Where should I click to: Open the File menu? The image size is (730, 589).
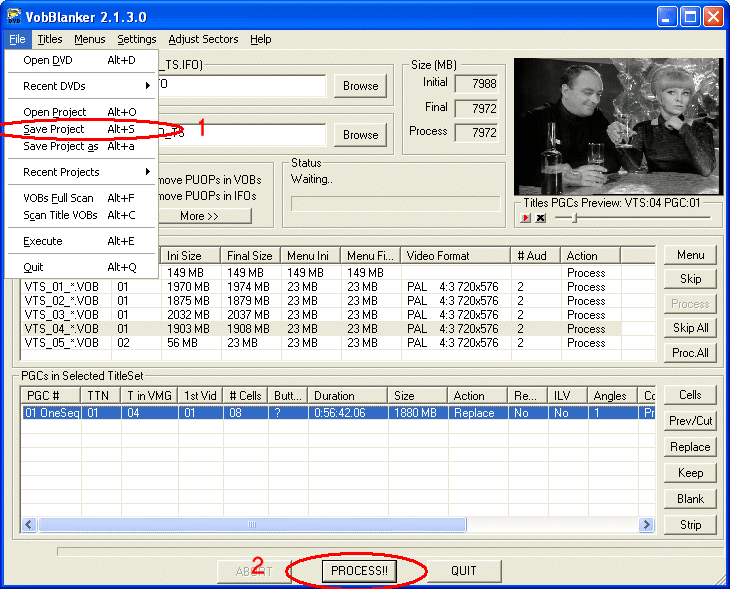17,39
